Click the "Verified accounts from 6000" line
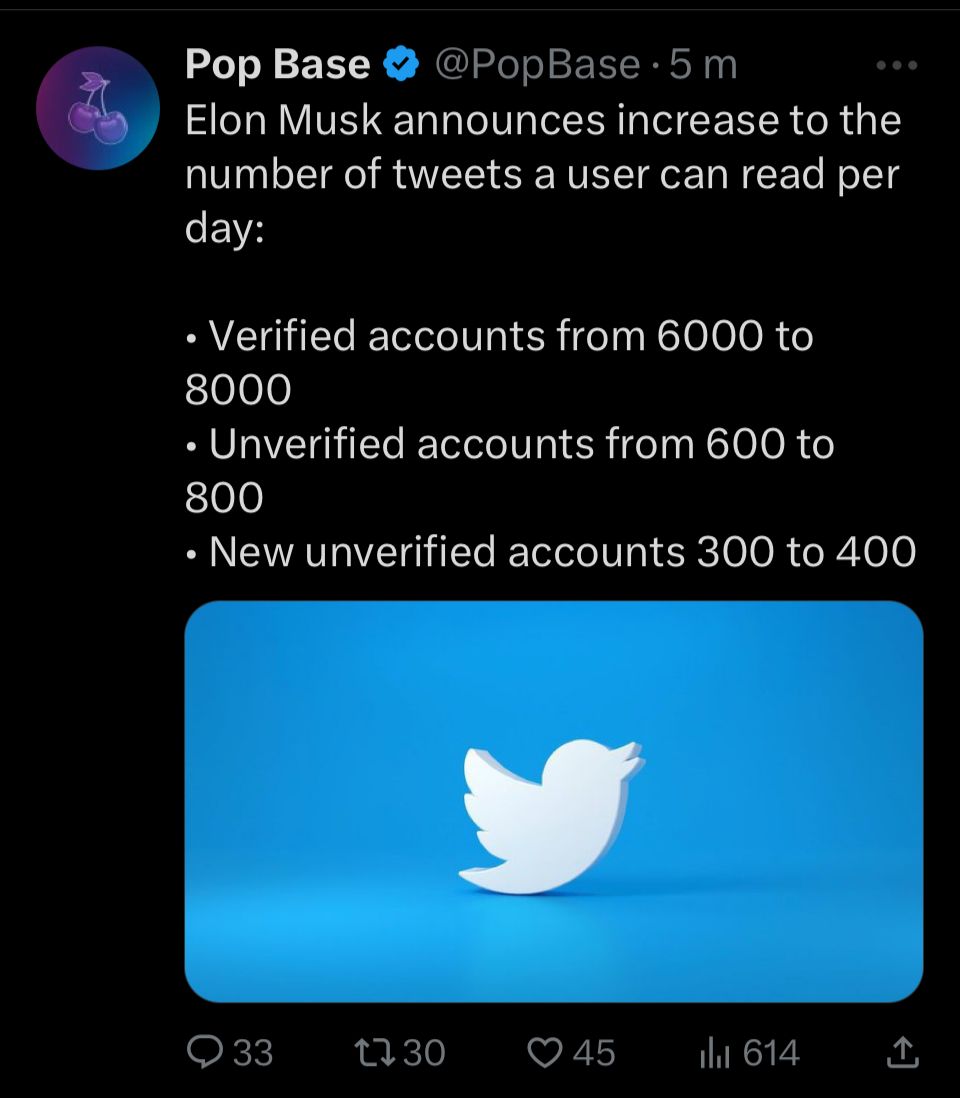Viewport: 960px width, 1098px height. [x=510, y=336]
